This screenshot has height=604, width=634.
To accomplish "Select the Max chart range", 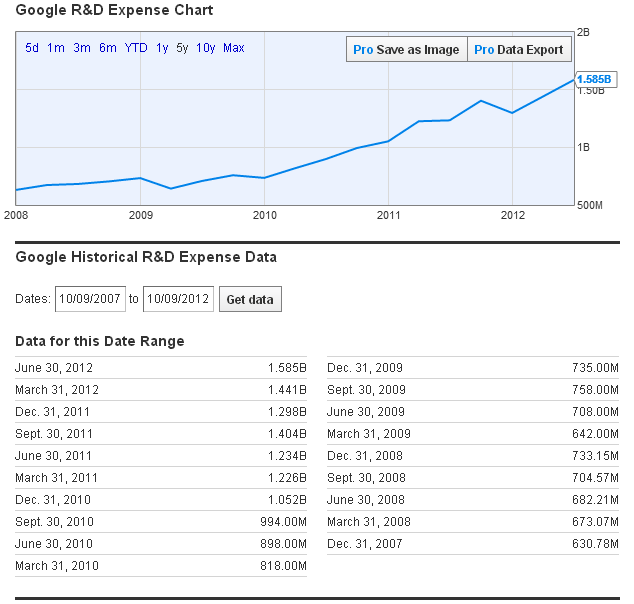I will click(234, 48).
